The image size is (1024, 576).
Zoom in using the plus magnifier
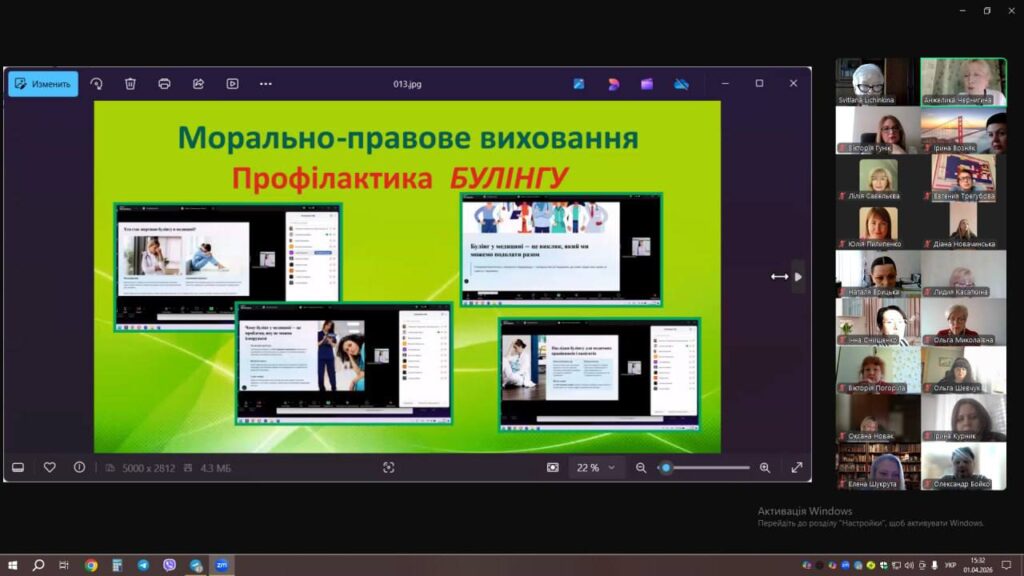pyautogui.click(x=765, y=467)
